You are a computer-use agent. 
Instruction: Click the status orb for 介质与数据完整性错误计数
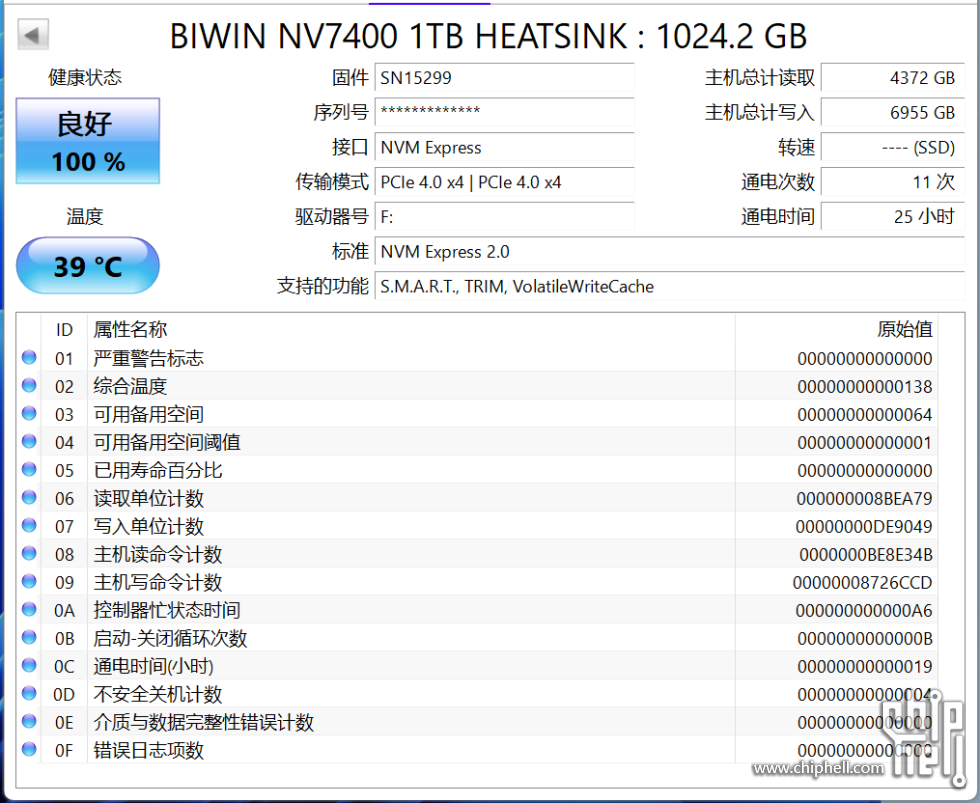pos(29,722)
